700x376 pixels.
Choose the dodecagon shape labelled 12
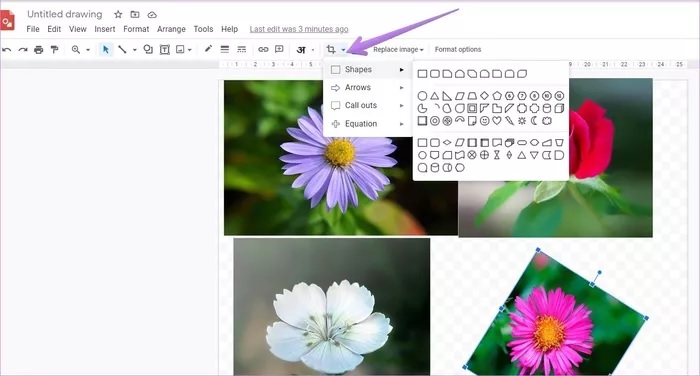coord(559,96)
